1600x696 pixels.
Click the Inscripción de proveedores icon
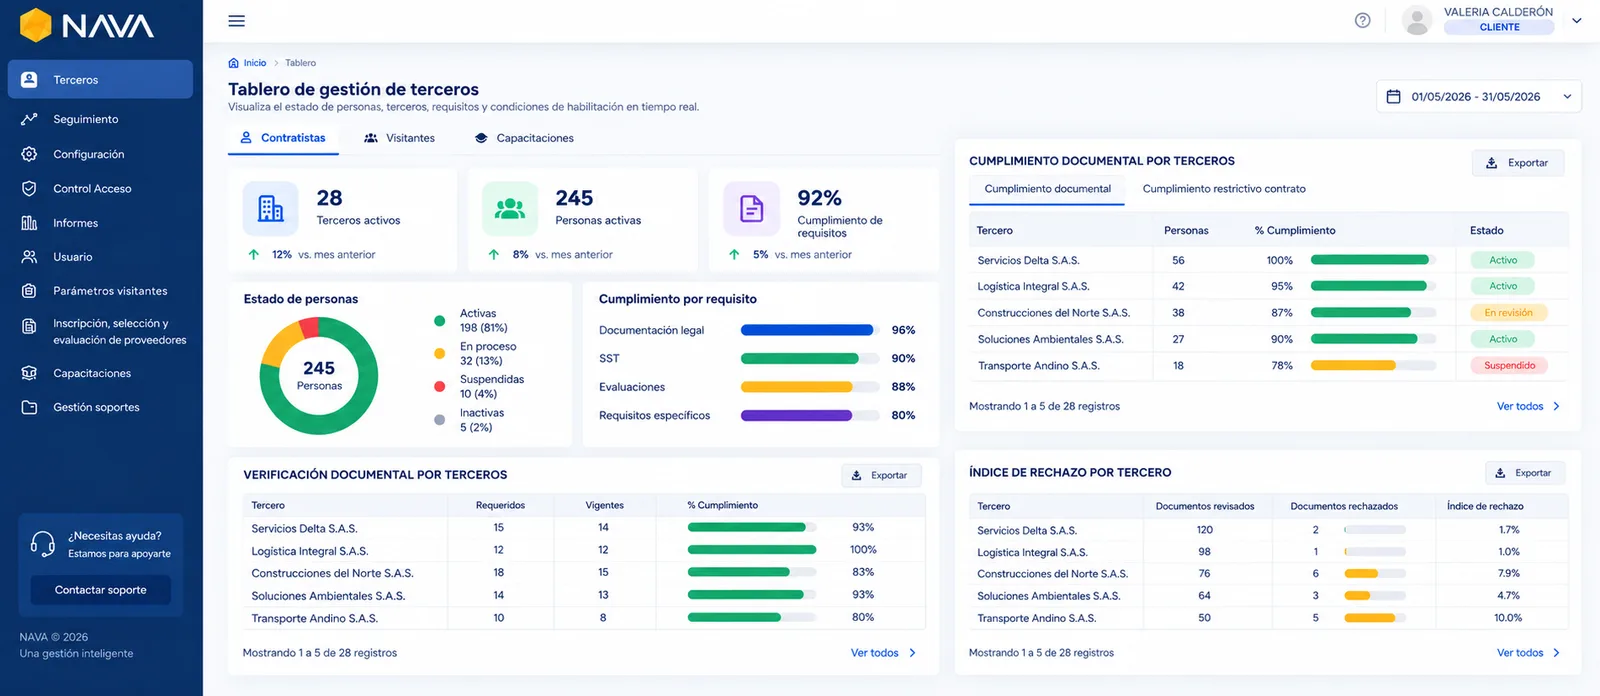(29, 325)
